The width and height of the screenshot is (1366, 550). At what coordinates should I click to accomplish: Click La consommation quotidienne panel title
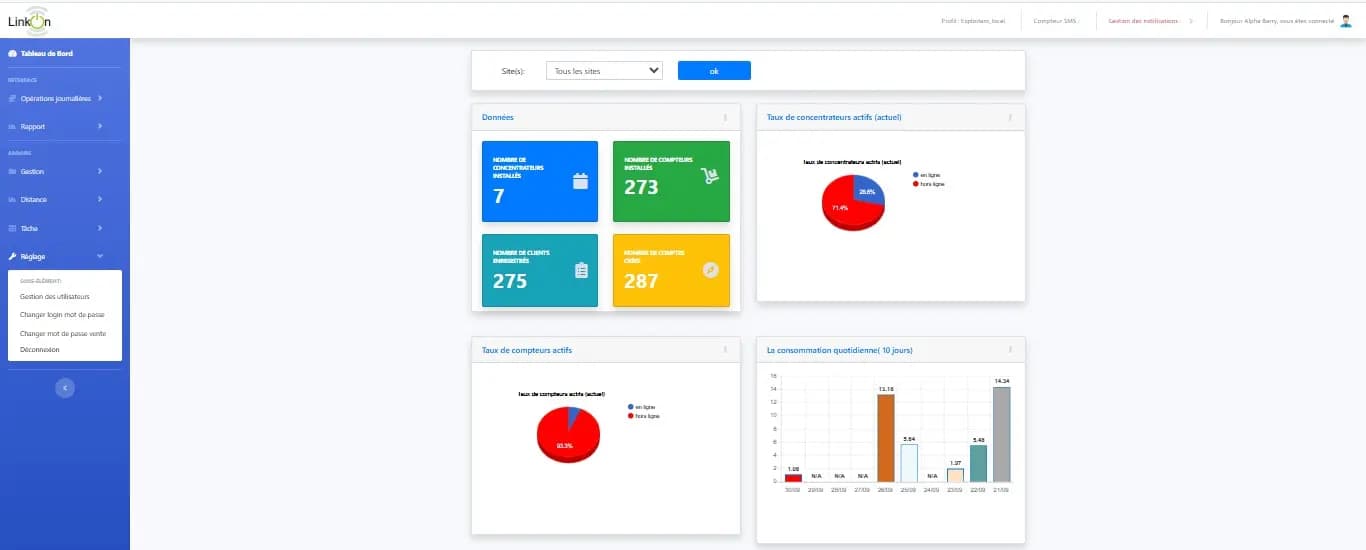click(x=840, y=350)
